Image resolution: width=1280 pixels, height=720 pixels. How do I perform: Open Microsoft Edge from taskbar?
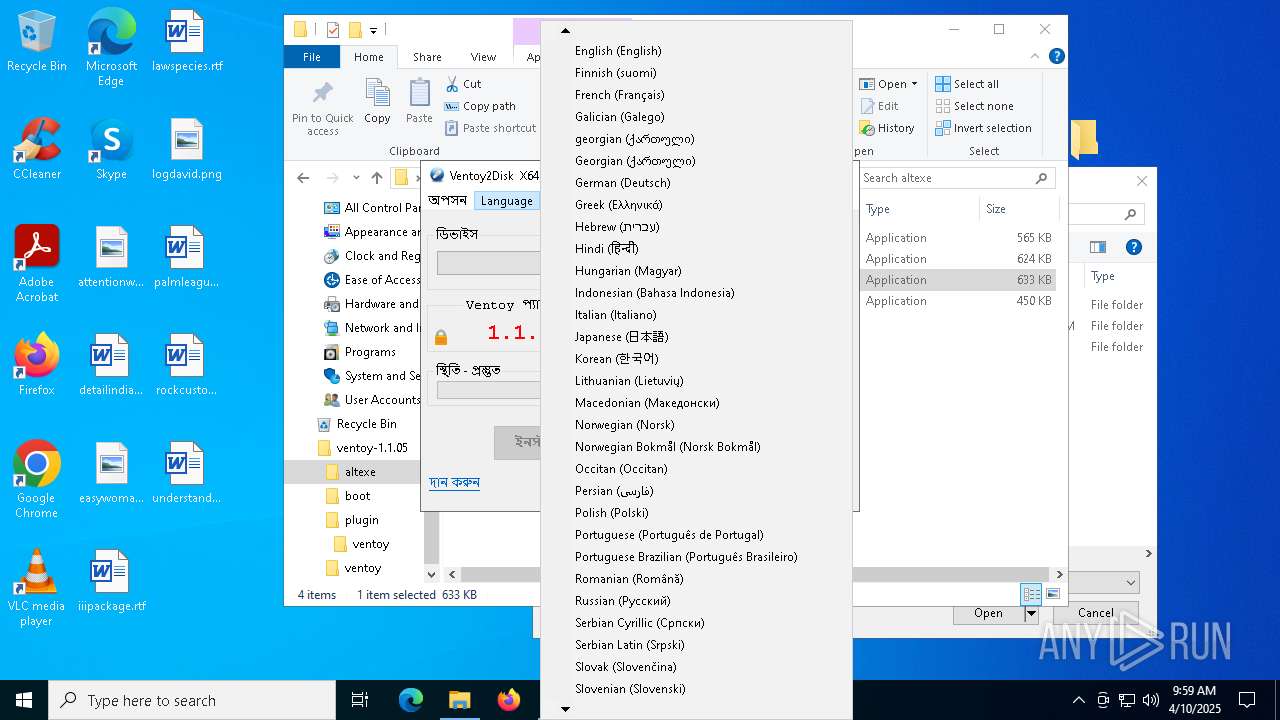[x=411, y=700]
